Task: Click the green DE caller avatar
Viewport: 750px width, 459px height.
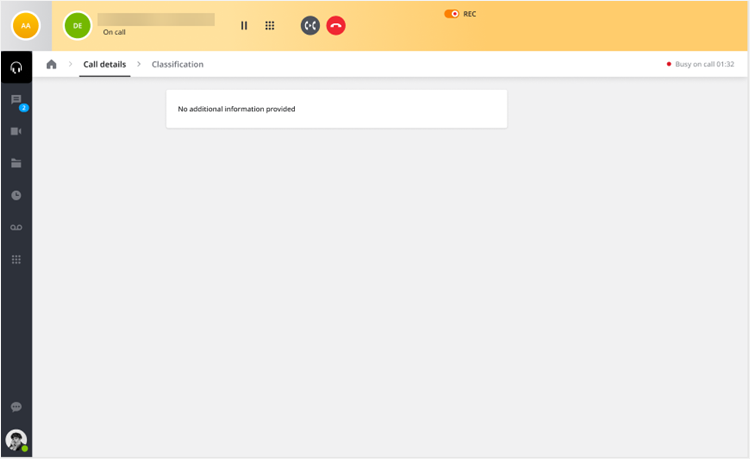Action: (77, 26)
